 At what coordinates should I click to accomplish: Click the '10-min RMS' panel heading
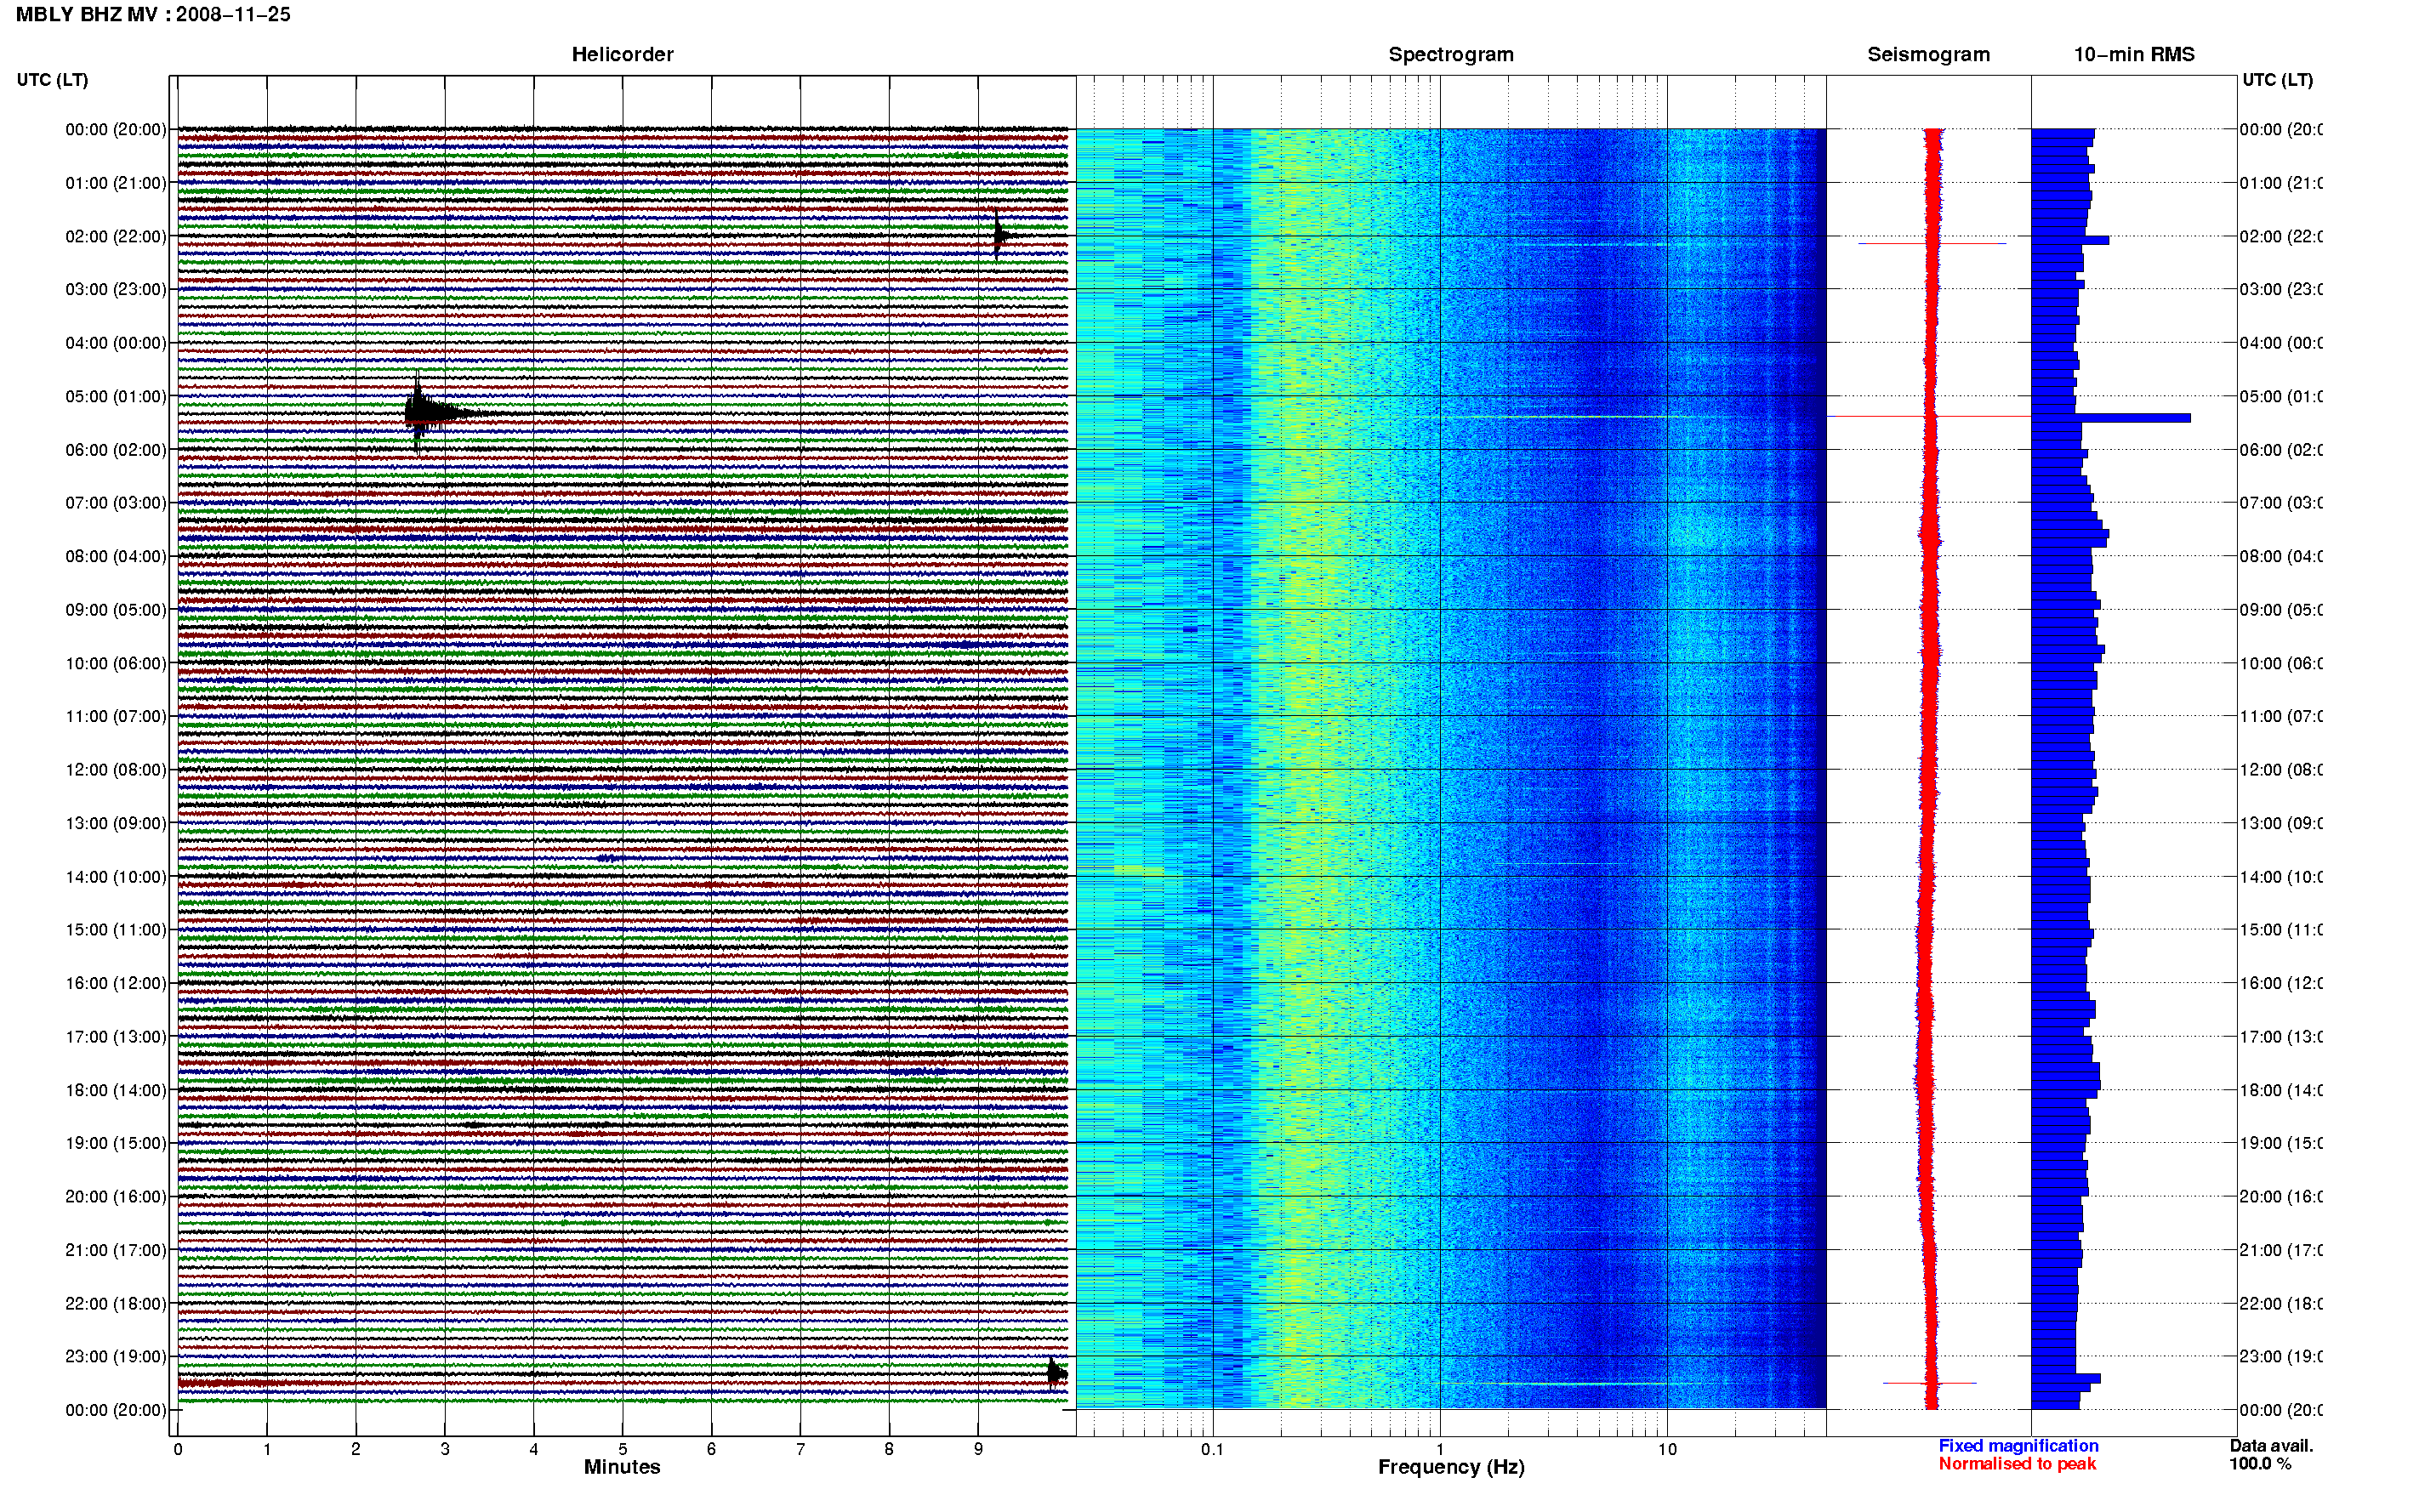click(x=2134, y=55)
